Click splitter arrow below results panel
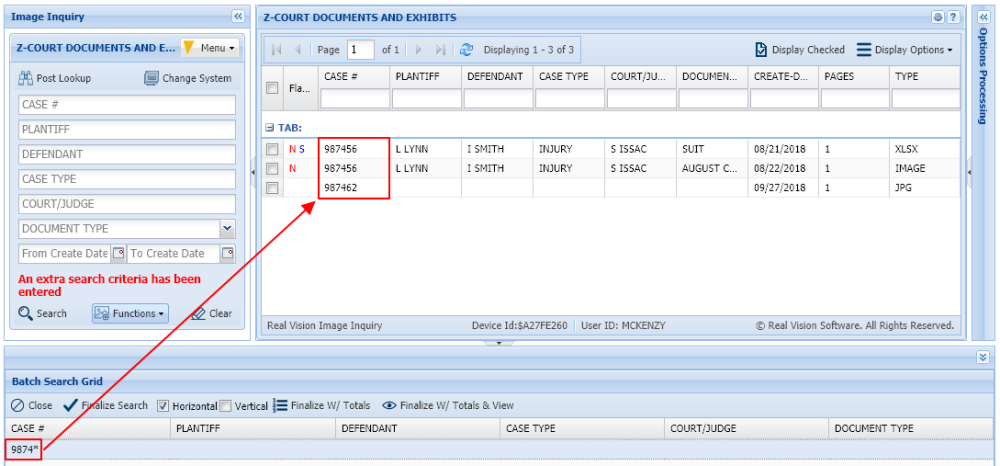1000x466 pixels. click(x=499, y=343)
